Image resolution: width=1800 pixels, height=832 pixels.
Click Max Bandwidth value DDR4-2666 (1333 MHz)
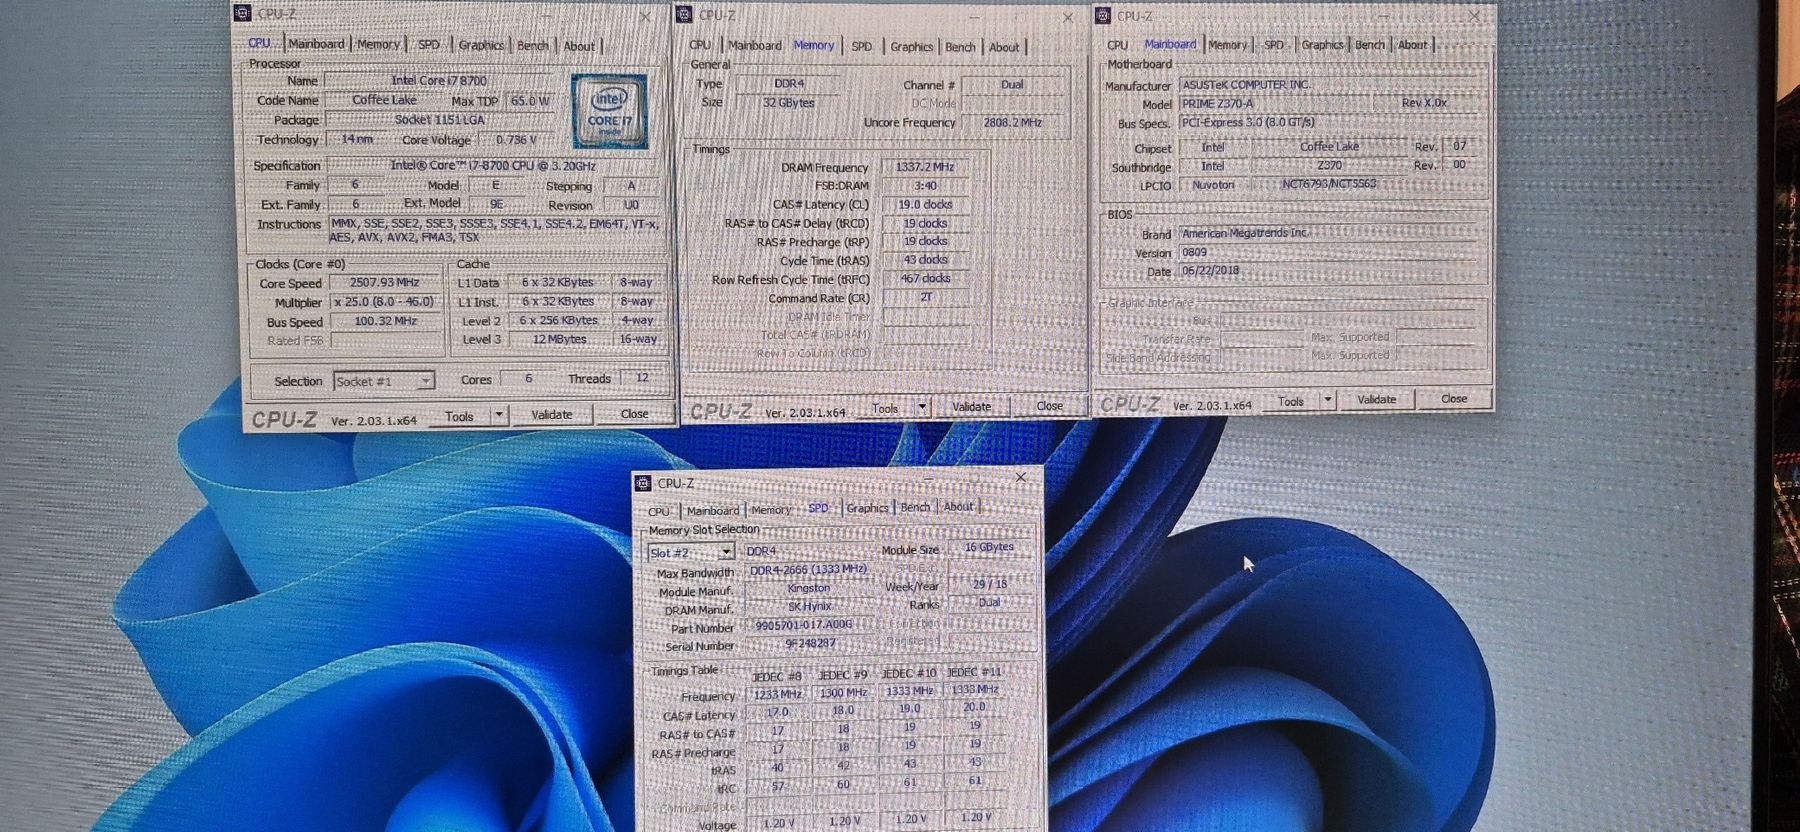(x=808, y=570)
